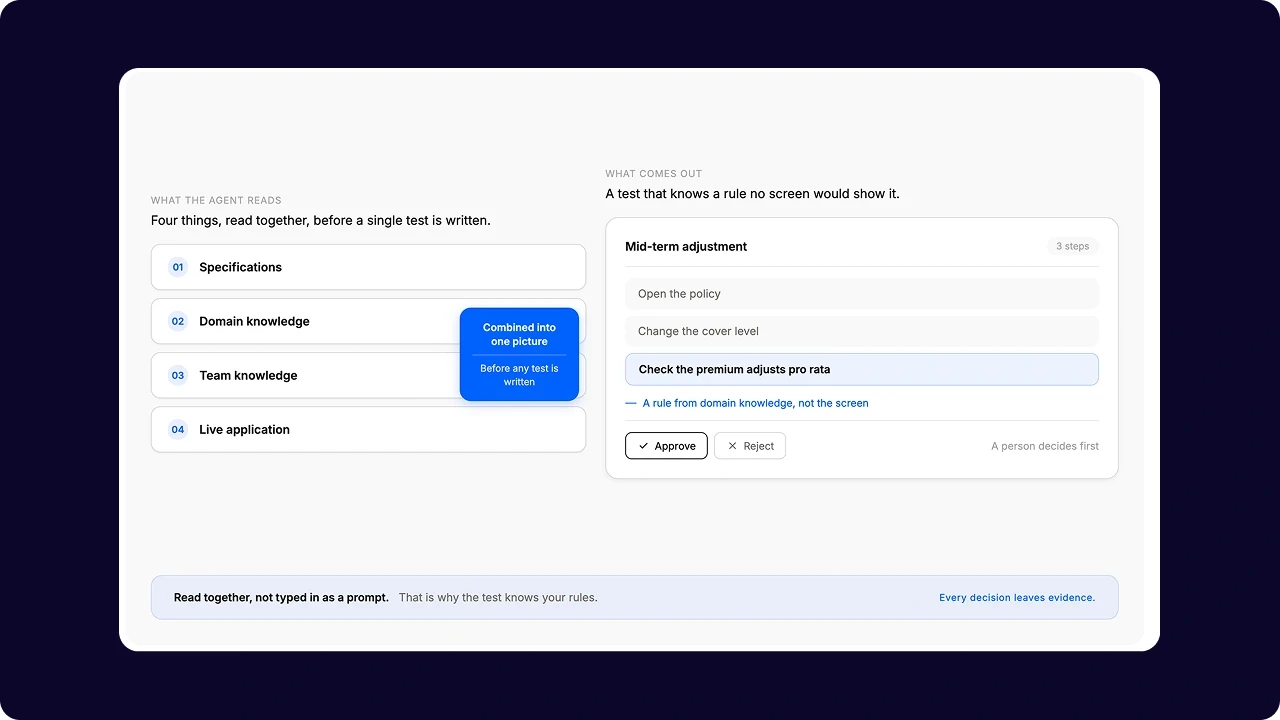Click 'A rule from domain knowledge' note
1280x720 pixels.
pyautogui.click(x=755, y=403)
